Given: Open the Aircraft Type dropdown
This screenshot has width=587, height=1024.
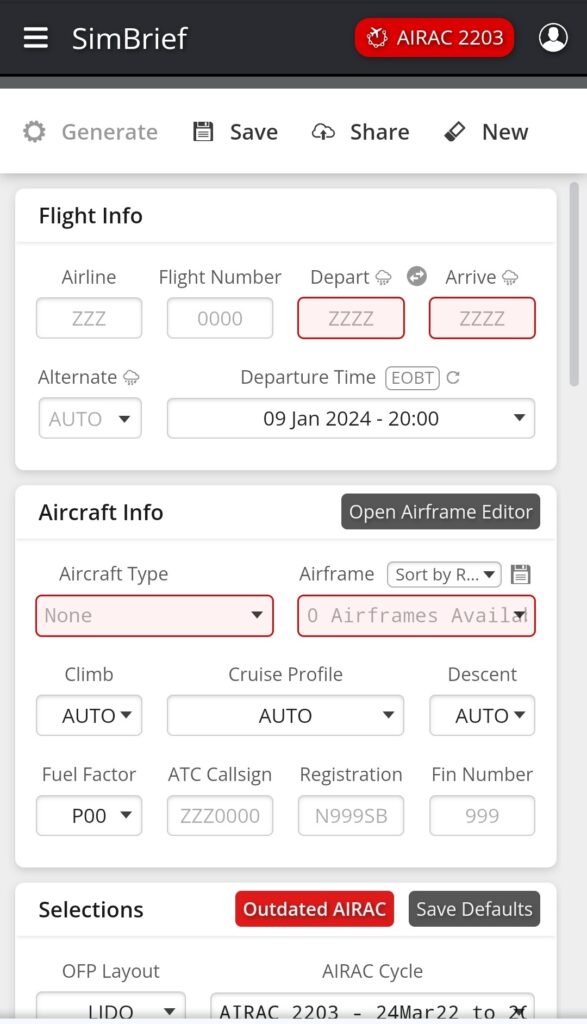Looking at the screenshot, I should (x=155, y=615).
